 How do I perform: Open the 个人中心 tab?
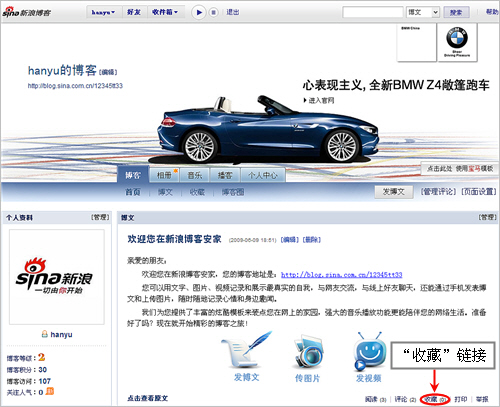263,175
